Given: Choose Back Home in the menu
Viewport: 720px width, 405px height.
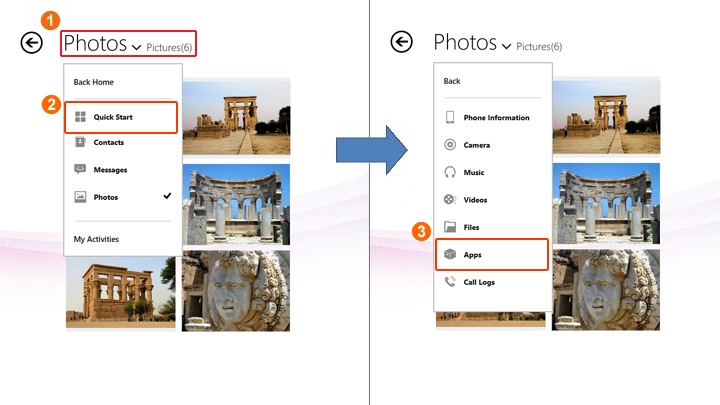Looking at the screenshot, I should coord(94,81).
